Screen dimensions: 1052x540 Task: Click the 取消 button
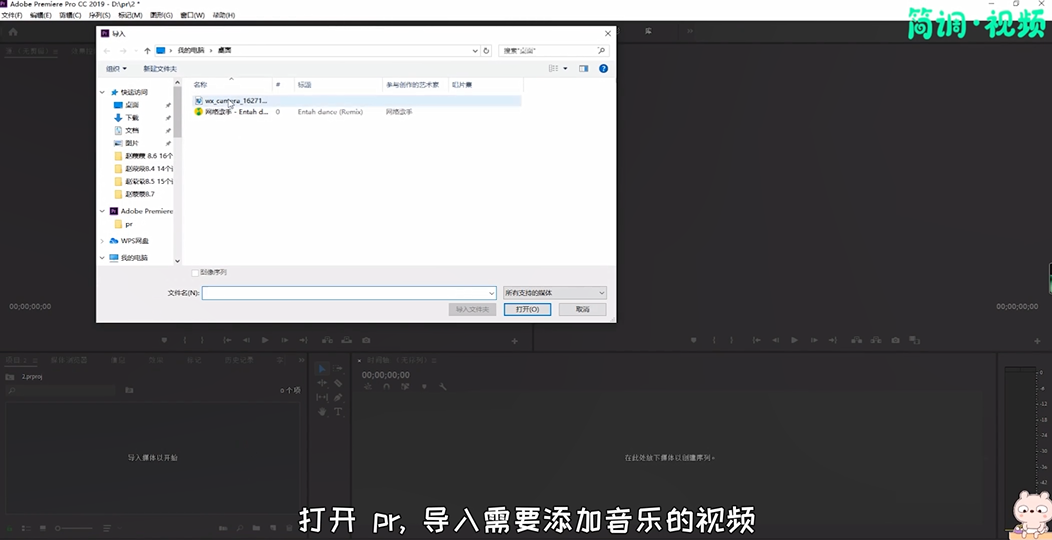coord(582,309)
